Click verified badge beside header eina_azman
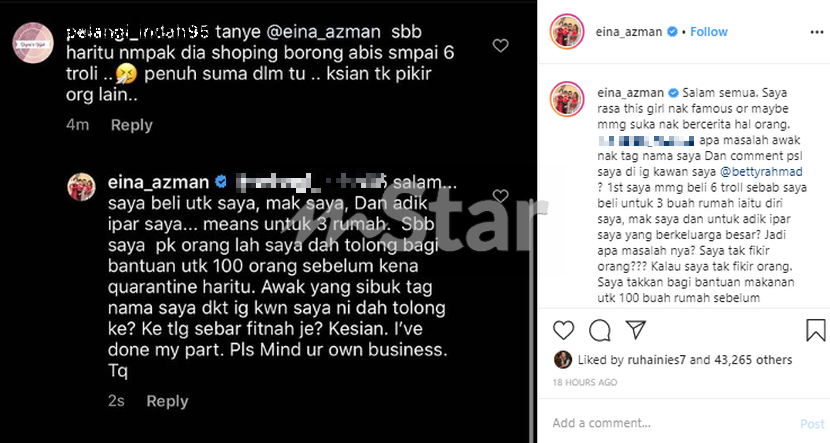Image resolution: width=830 pixels, height=443 pixels. pos(672,32)
